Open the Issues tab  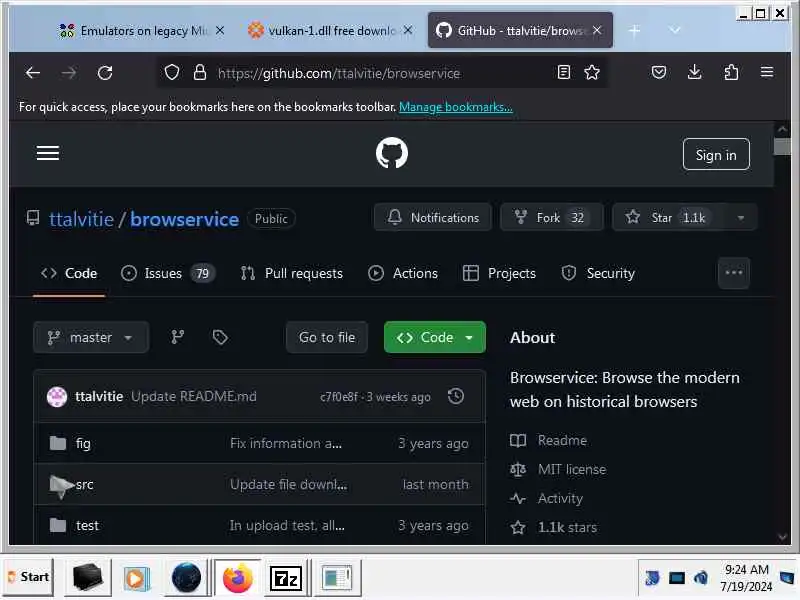click(x=168, y=273)
